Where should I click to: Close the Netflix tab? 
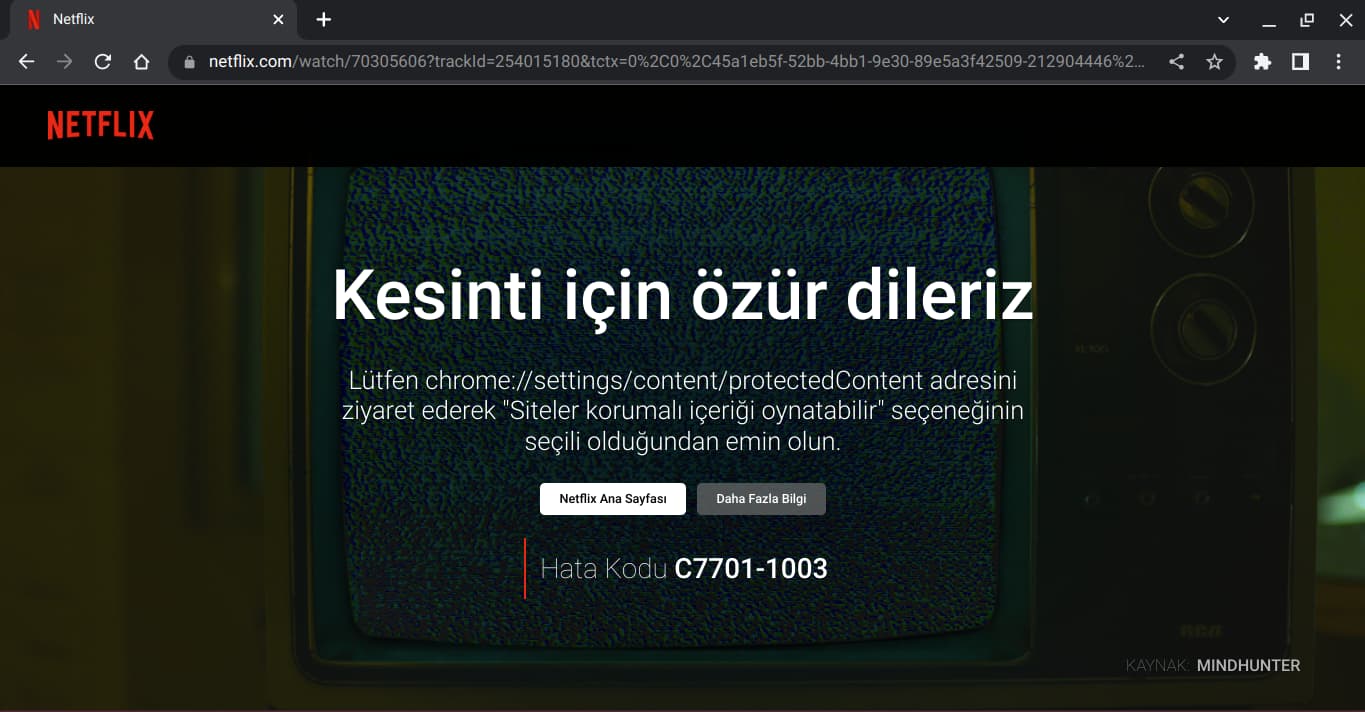point(278,19)
